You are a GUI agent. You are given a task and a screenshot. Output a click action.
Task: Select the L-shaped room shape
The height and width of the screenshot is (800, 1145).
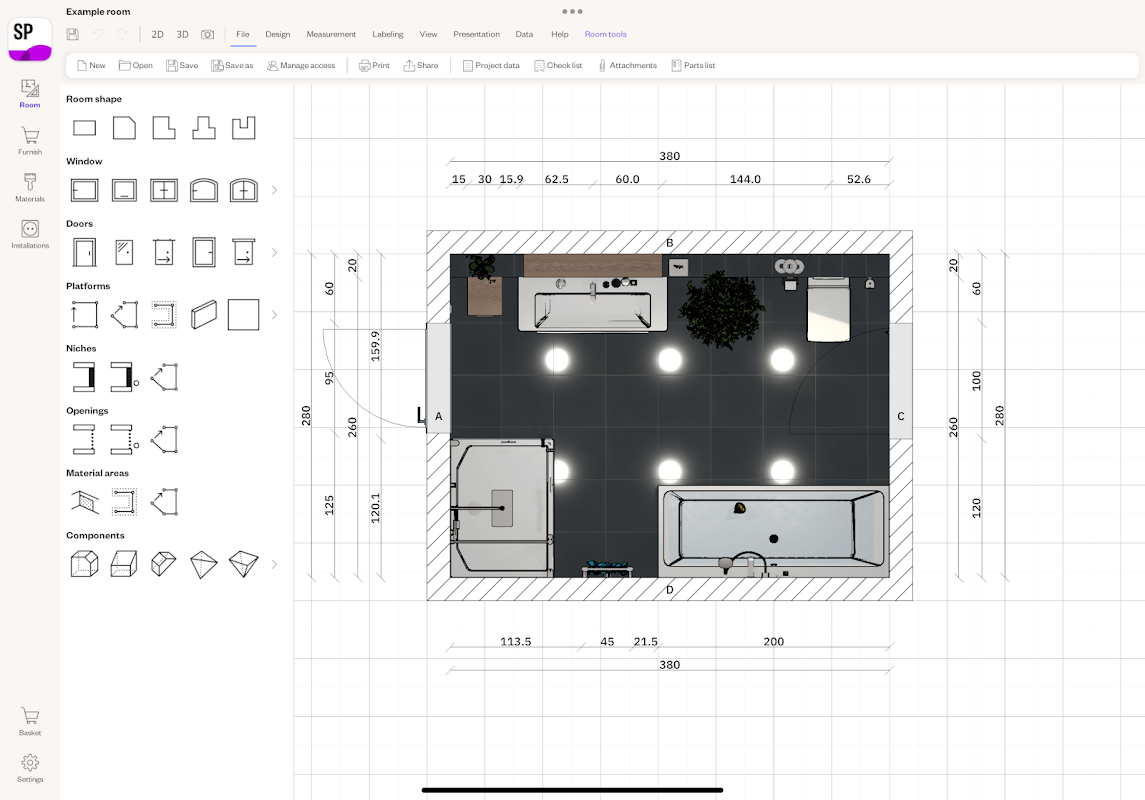[x=164, y=128]
